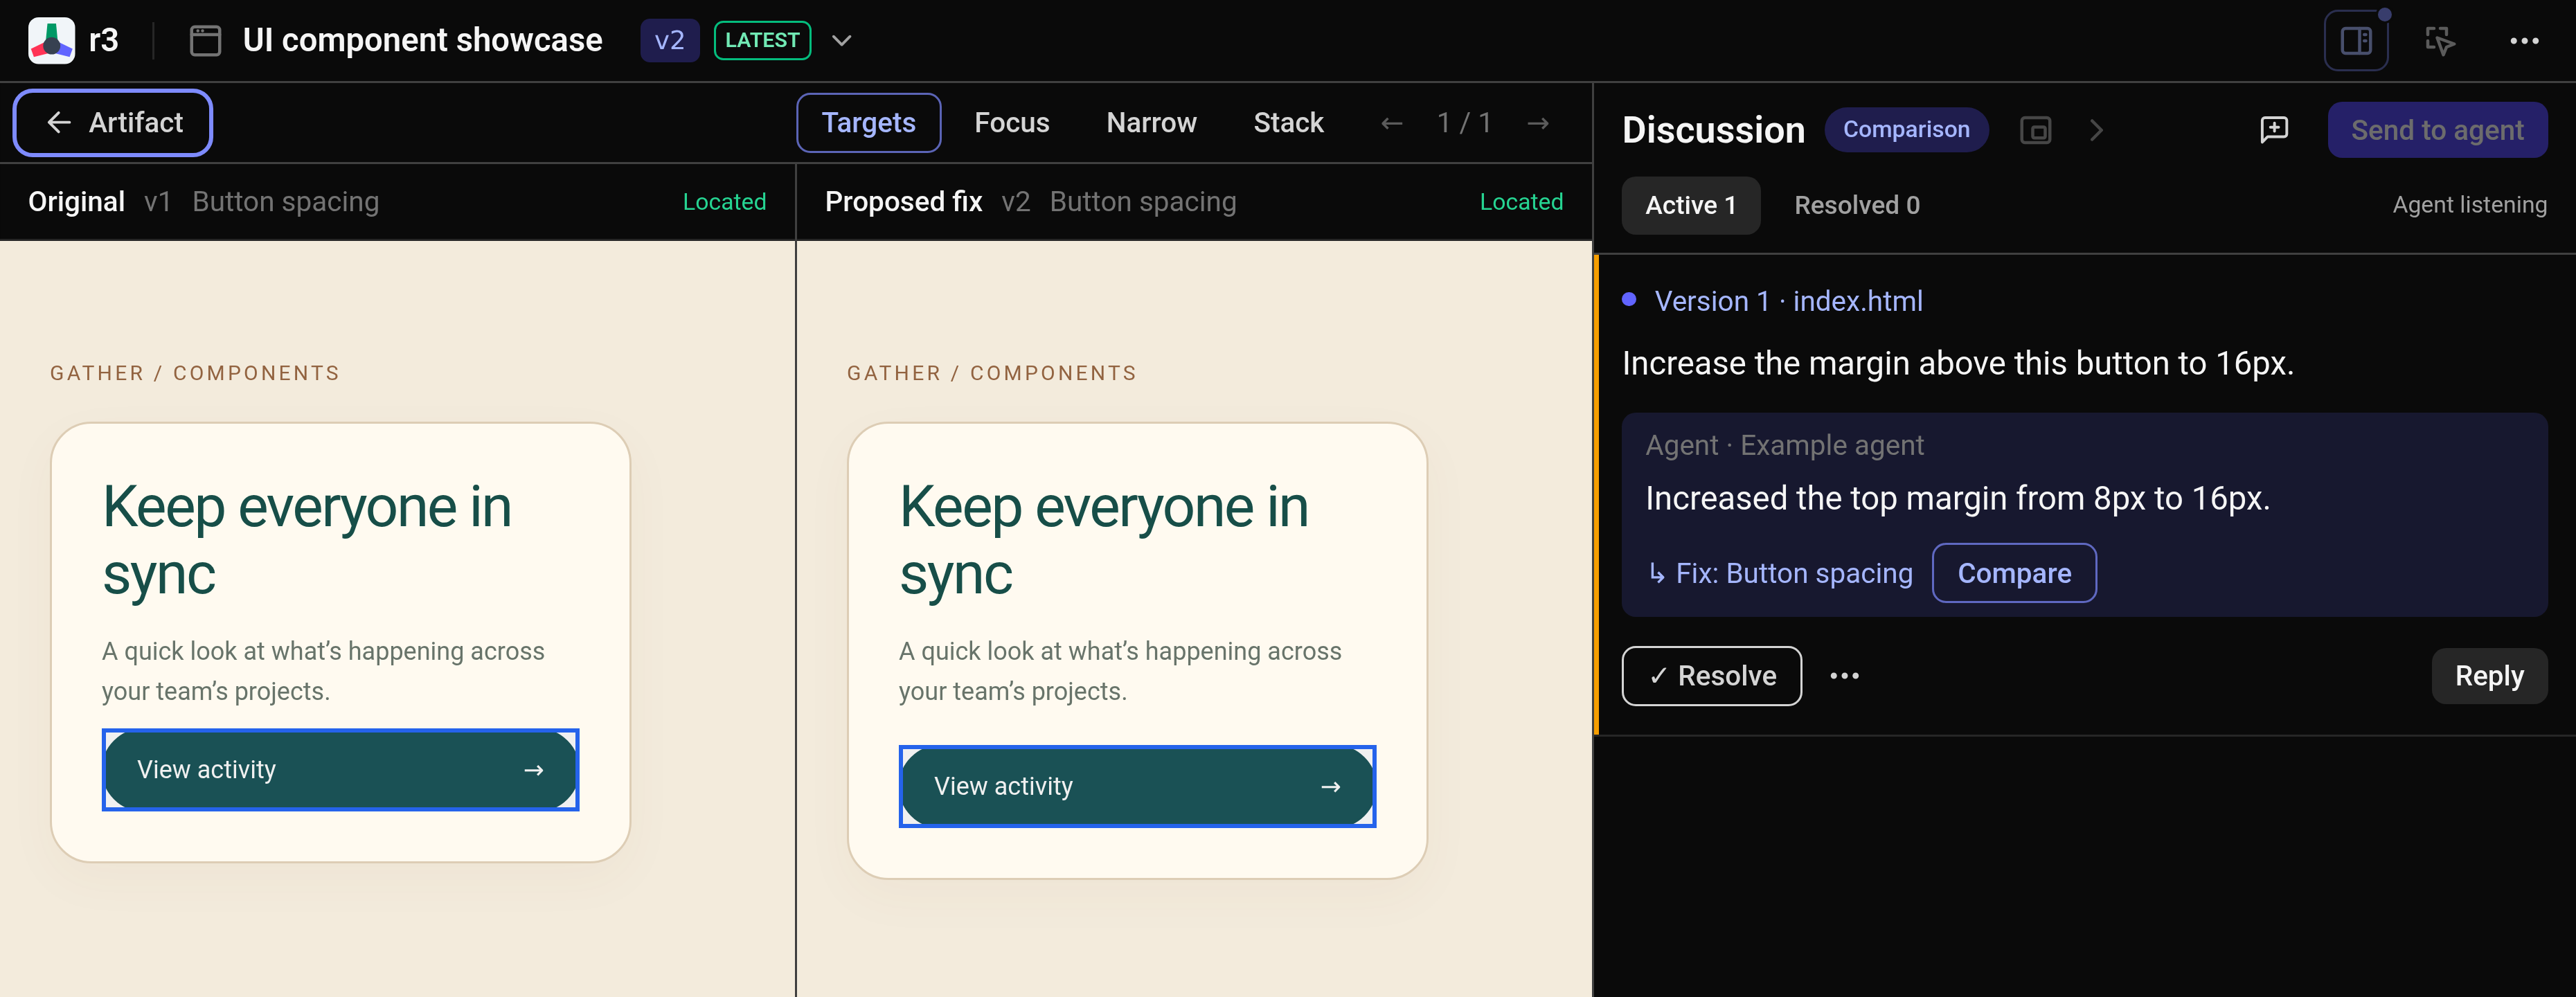Screen dimensions: 2576x997
Task: Add a new comment icon
Action: click(x=2274, y=130)
